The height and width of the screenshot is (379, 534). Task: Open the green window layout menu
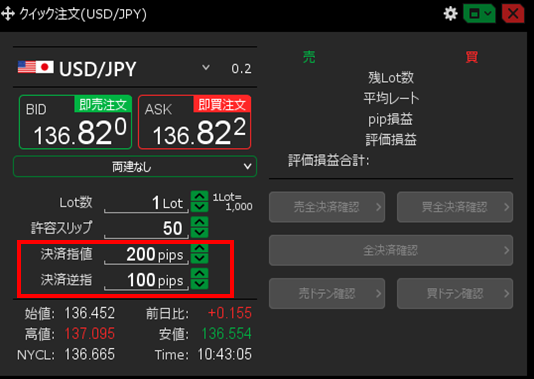click(x=479, y=14)
